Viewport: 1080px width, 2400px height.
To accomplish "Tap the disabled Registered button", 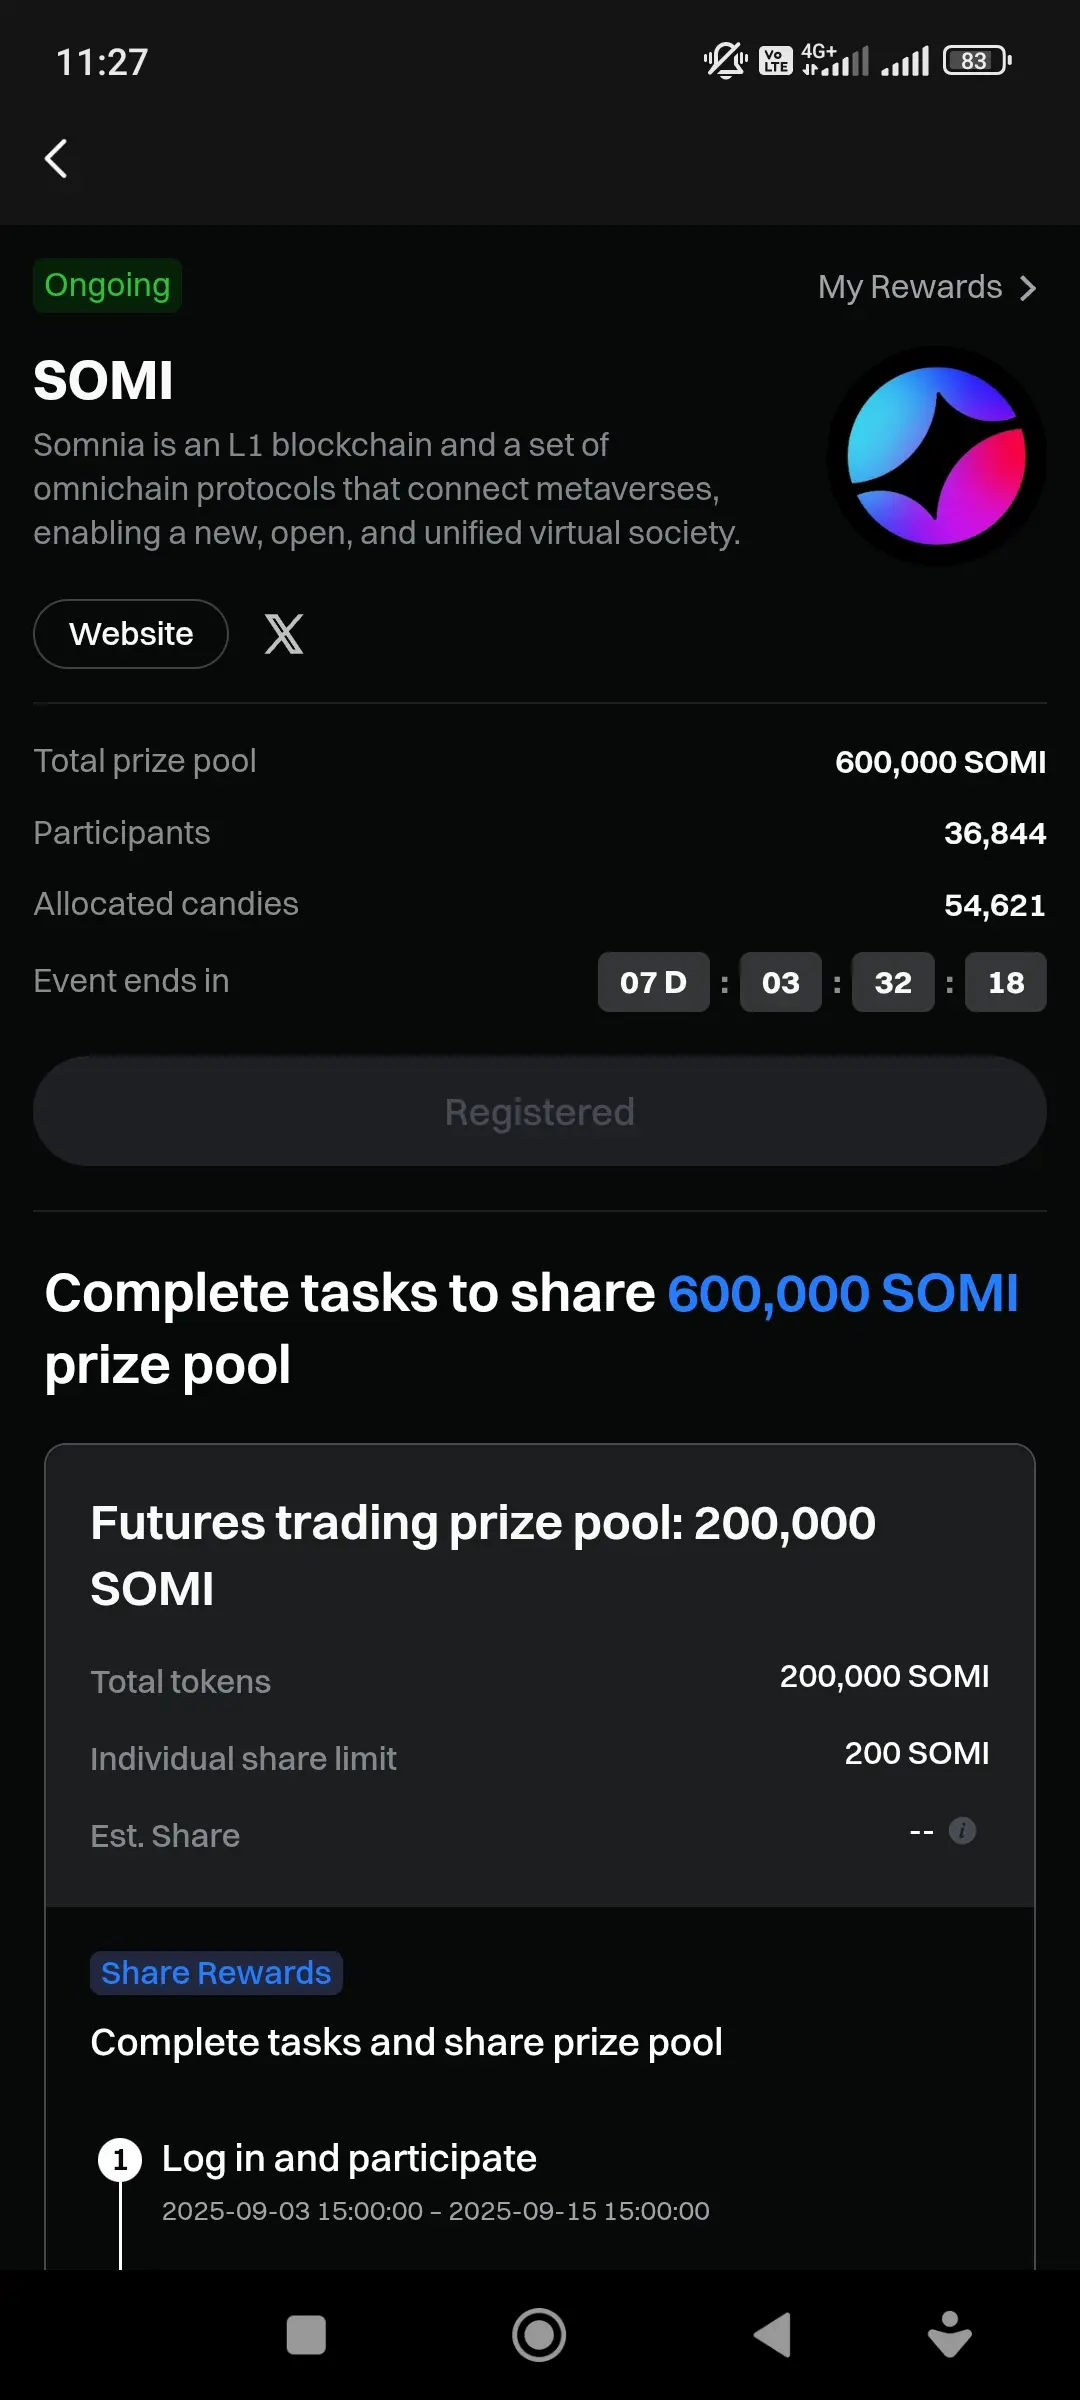I will coord(540,1111).
